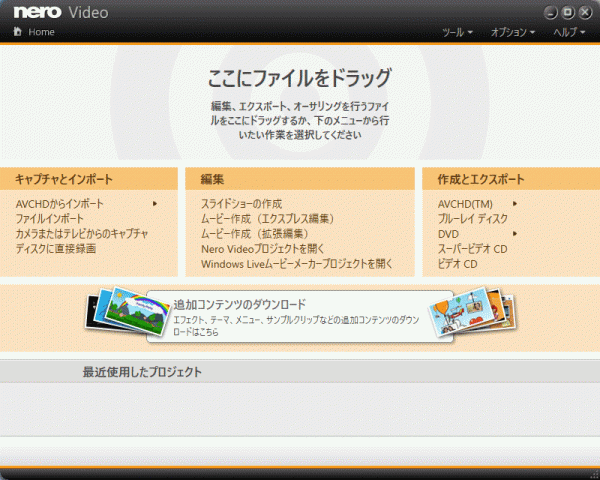Expand AVCHDからインポート submenu arrow

pyautogui.click(x=155, y=204)
